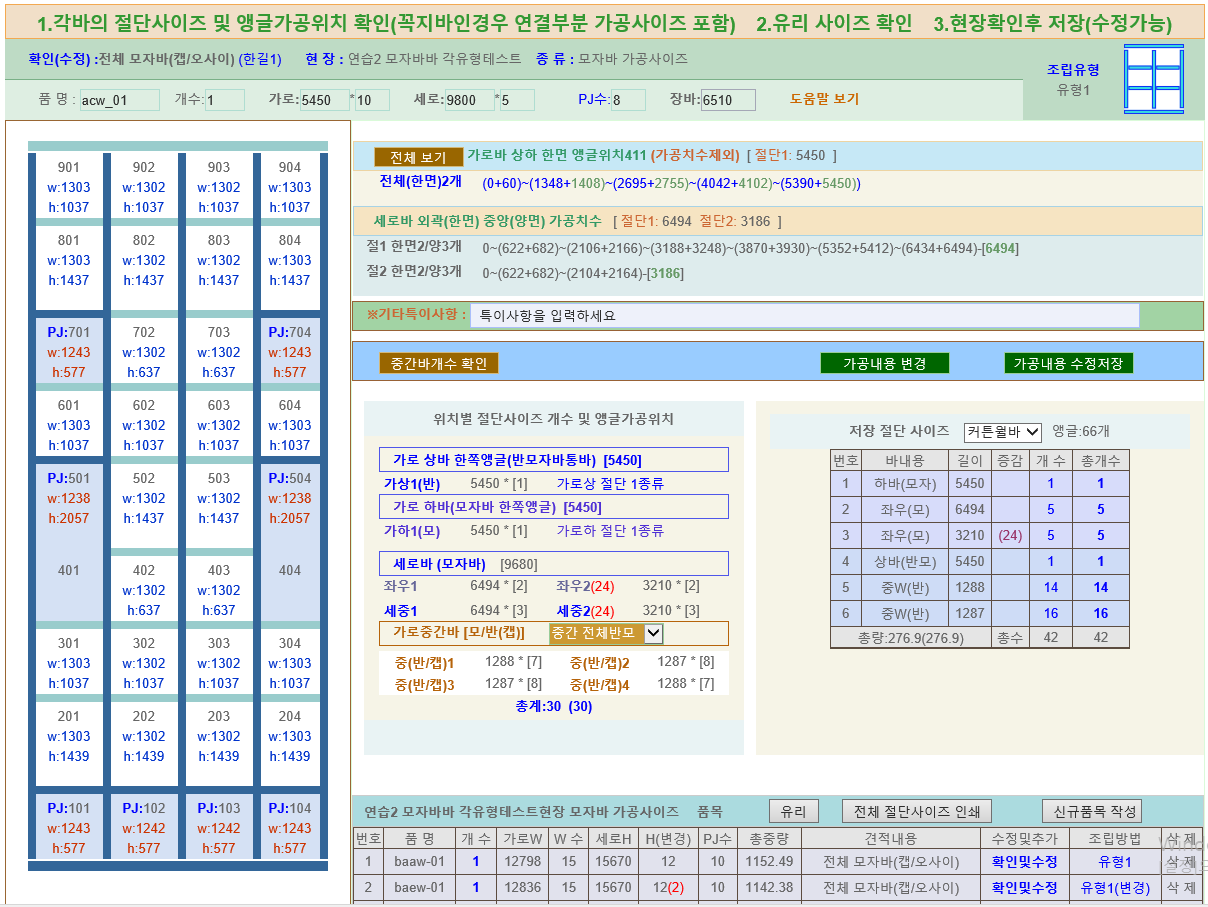Click the 세중1 label
This screenshot has height=907, width=1208.
[401, 610]
